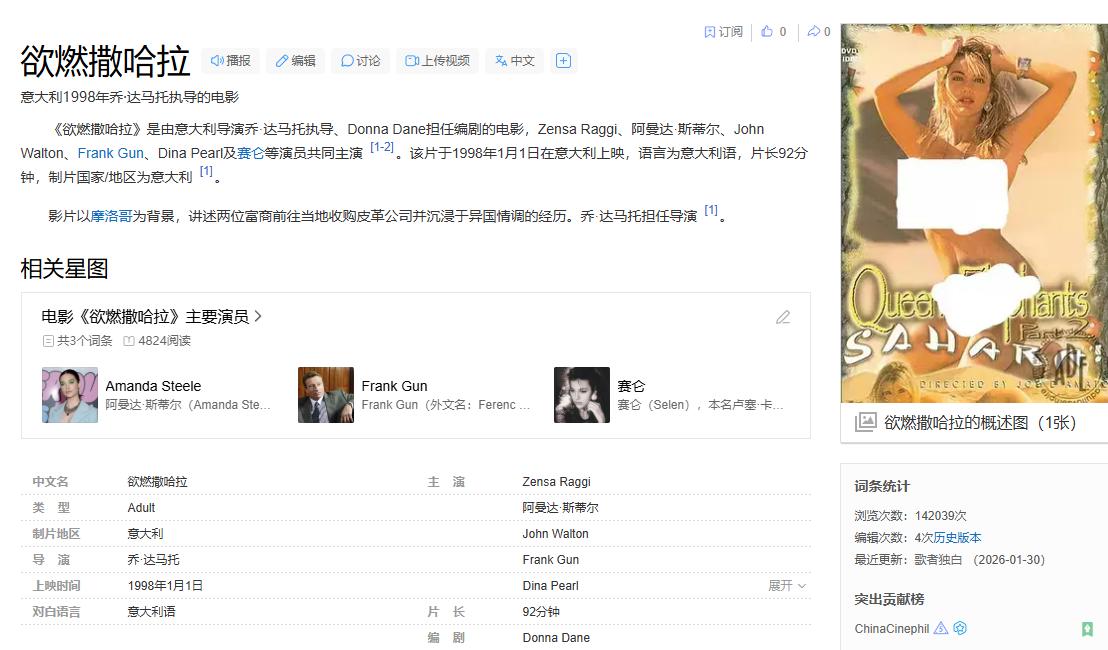1108x650 pixels.
Task: Open the Frank Gun link in the intro
Action: pos(110,153)
